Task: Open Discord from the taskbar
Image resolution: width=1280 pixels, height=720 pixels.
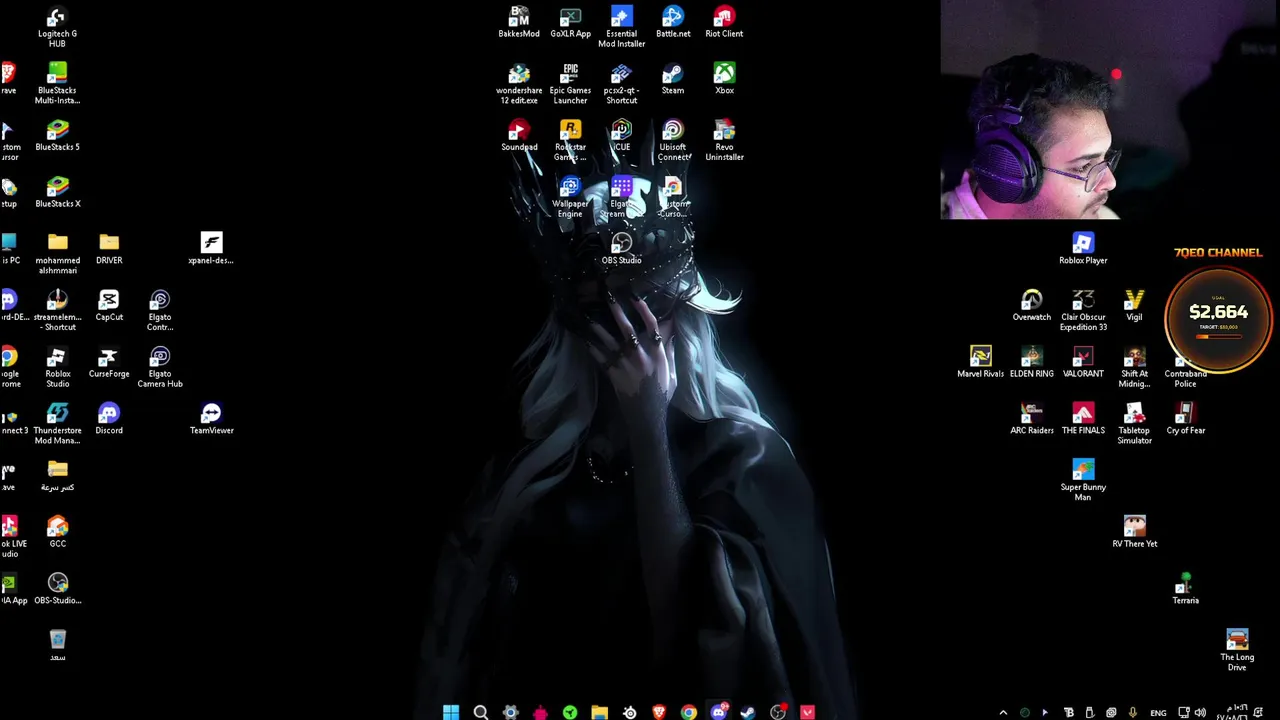Action: pyautogui.click(x=718, y=712)
